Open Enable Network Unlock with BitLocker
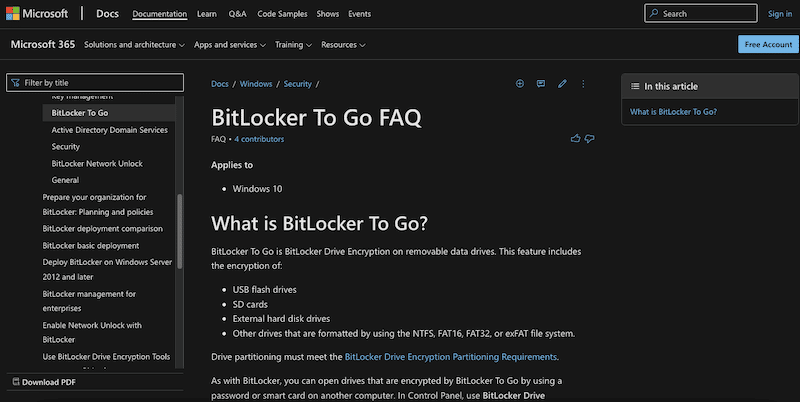The height and width of the screenshot is (402, 800). click(92, 332)
